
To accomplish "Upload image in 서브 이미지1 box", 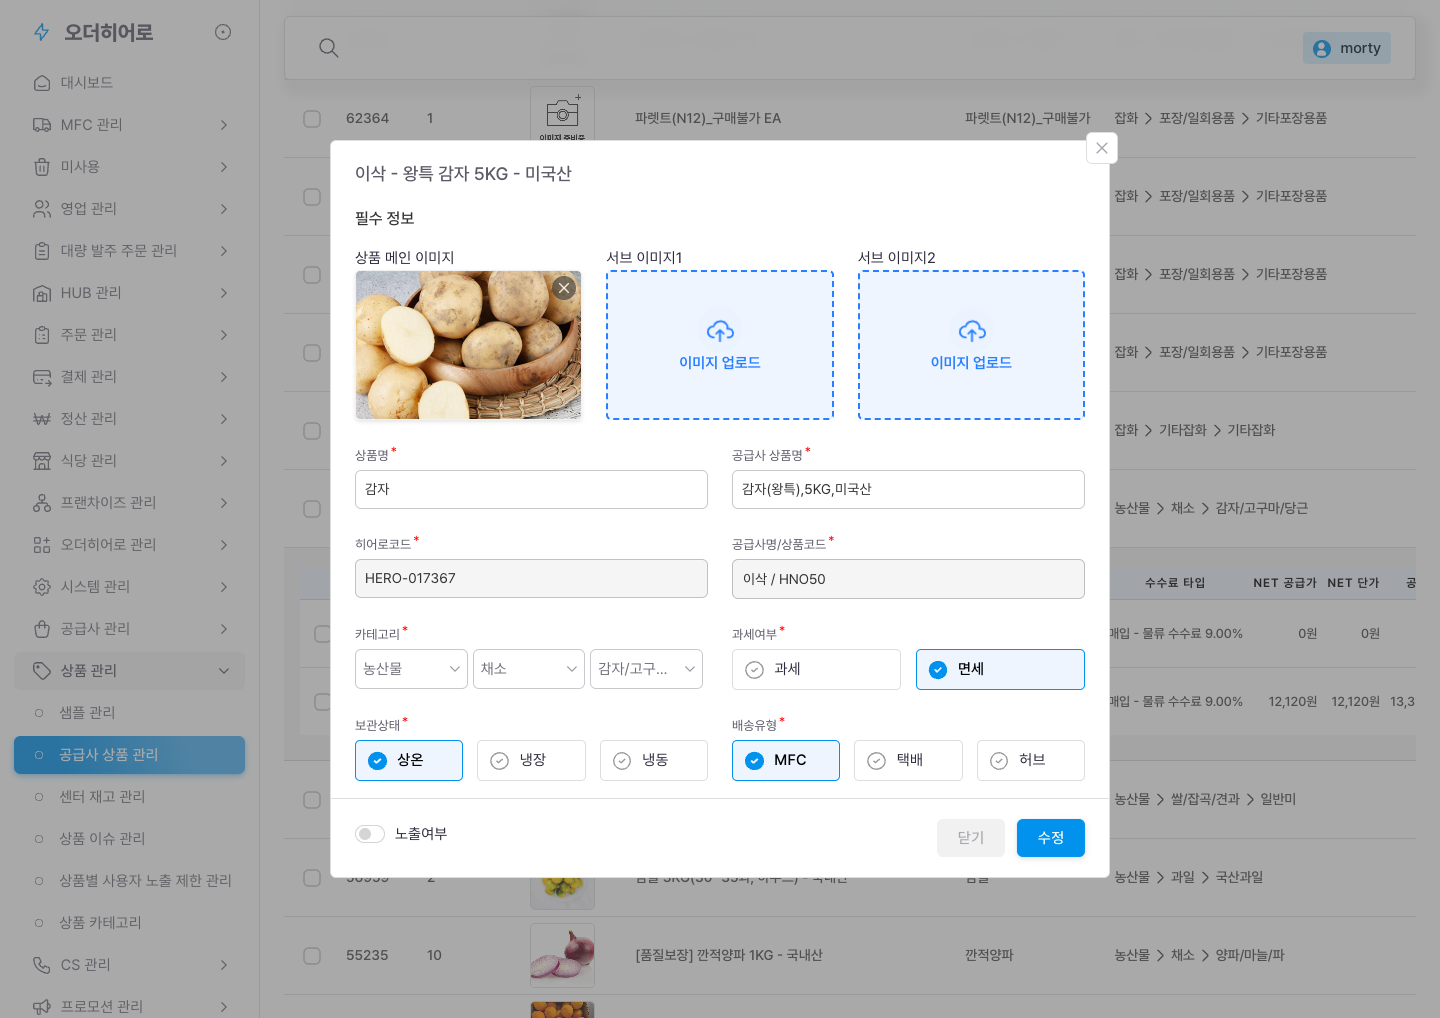I will (x=720, y=345).
